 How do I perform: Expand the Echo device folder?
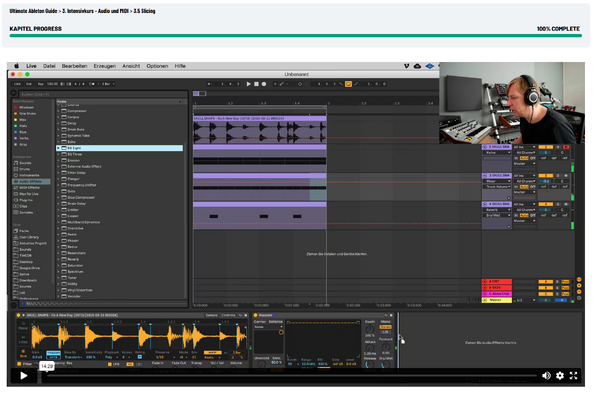point(58,142)
